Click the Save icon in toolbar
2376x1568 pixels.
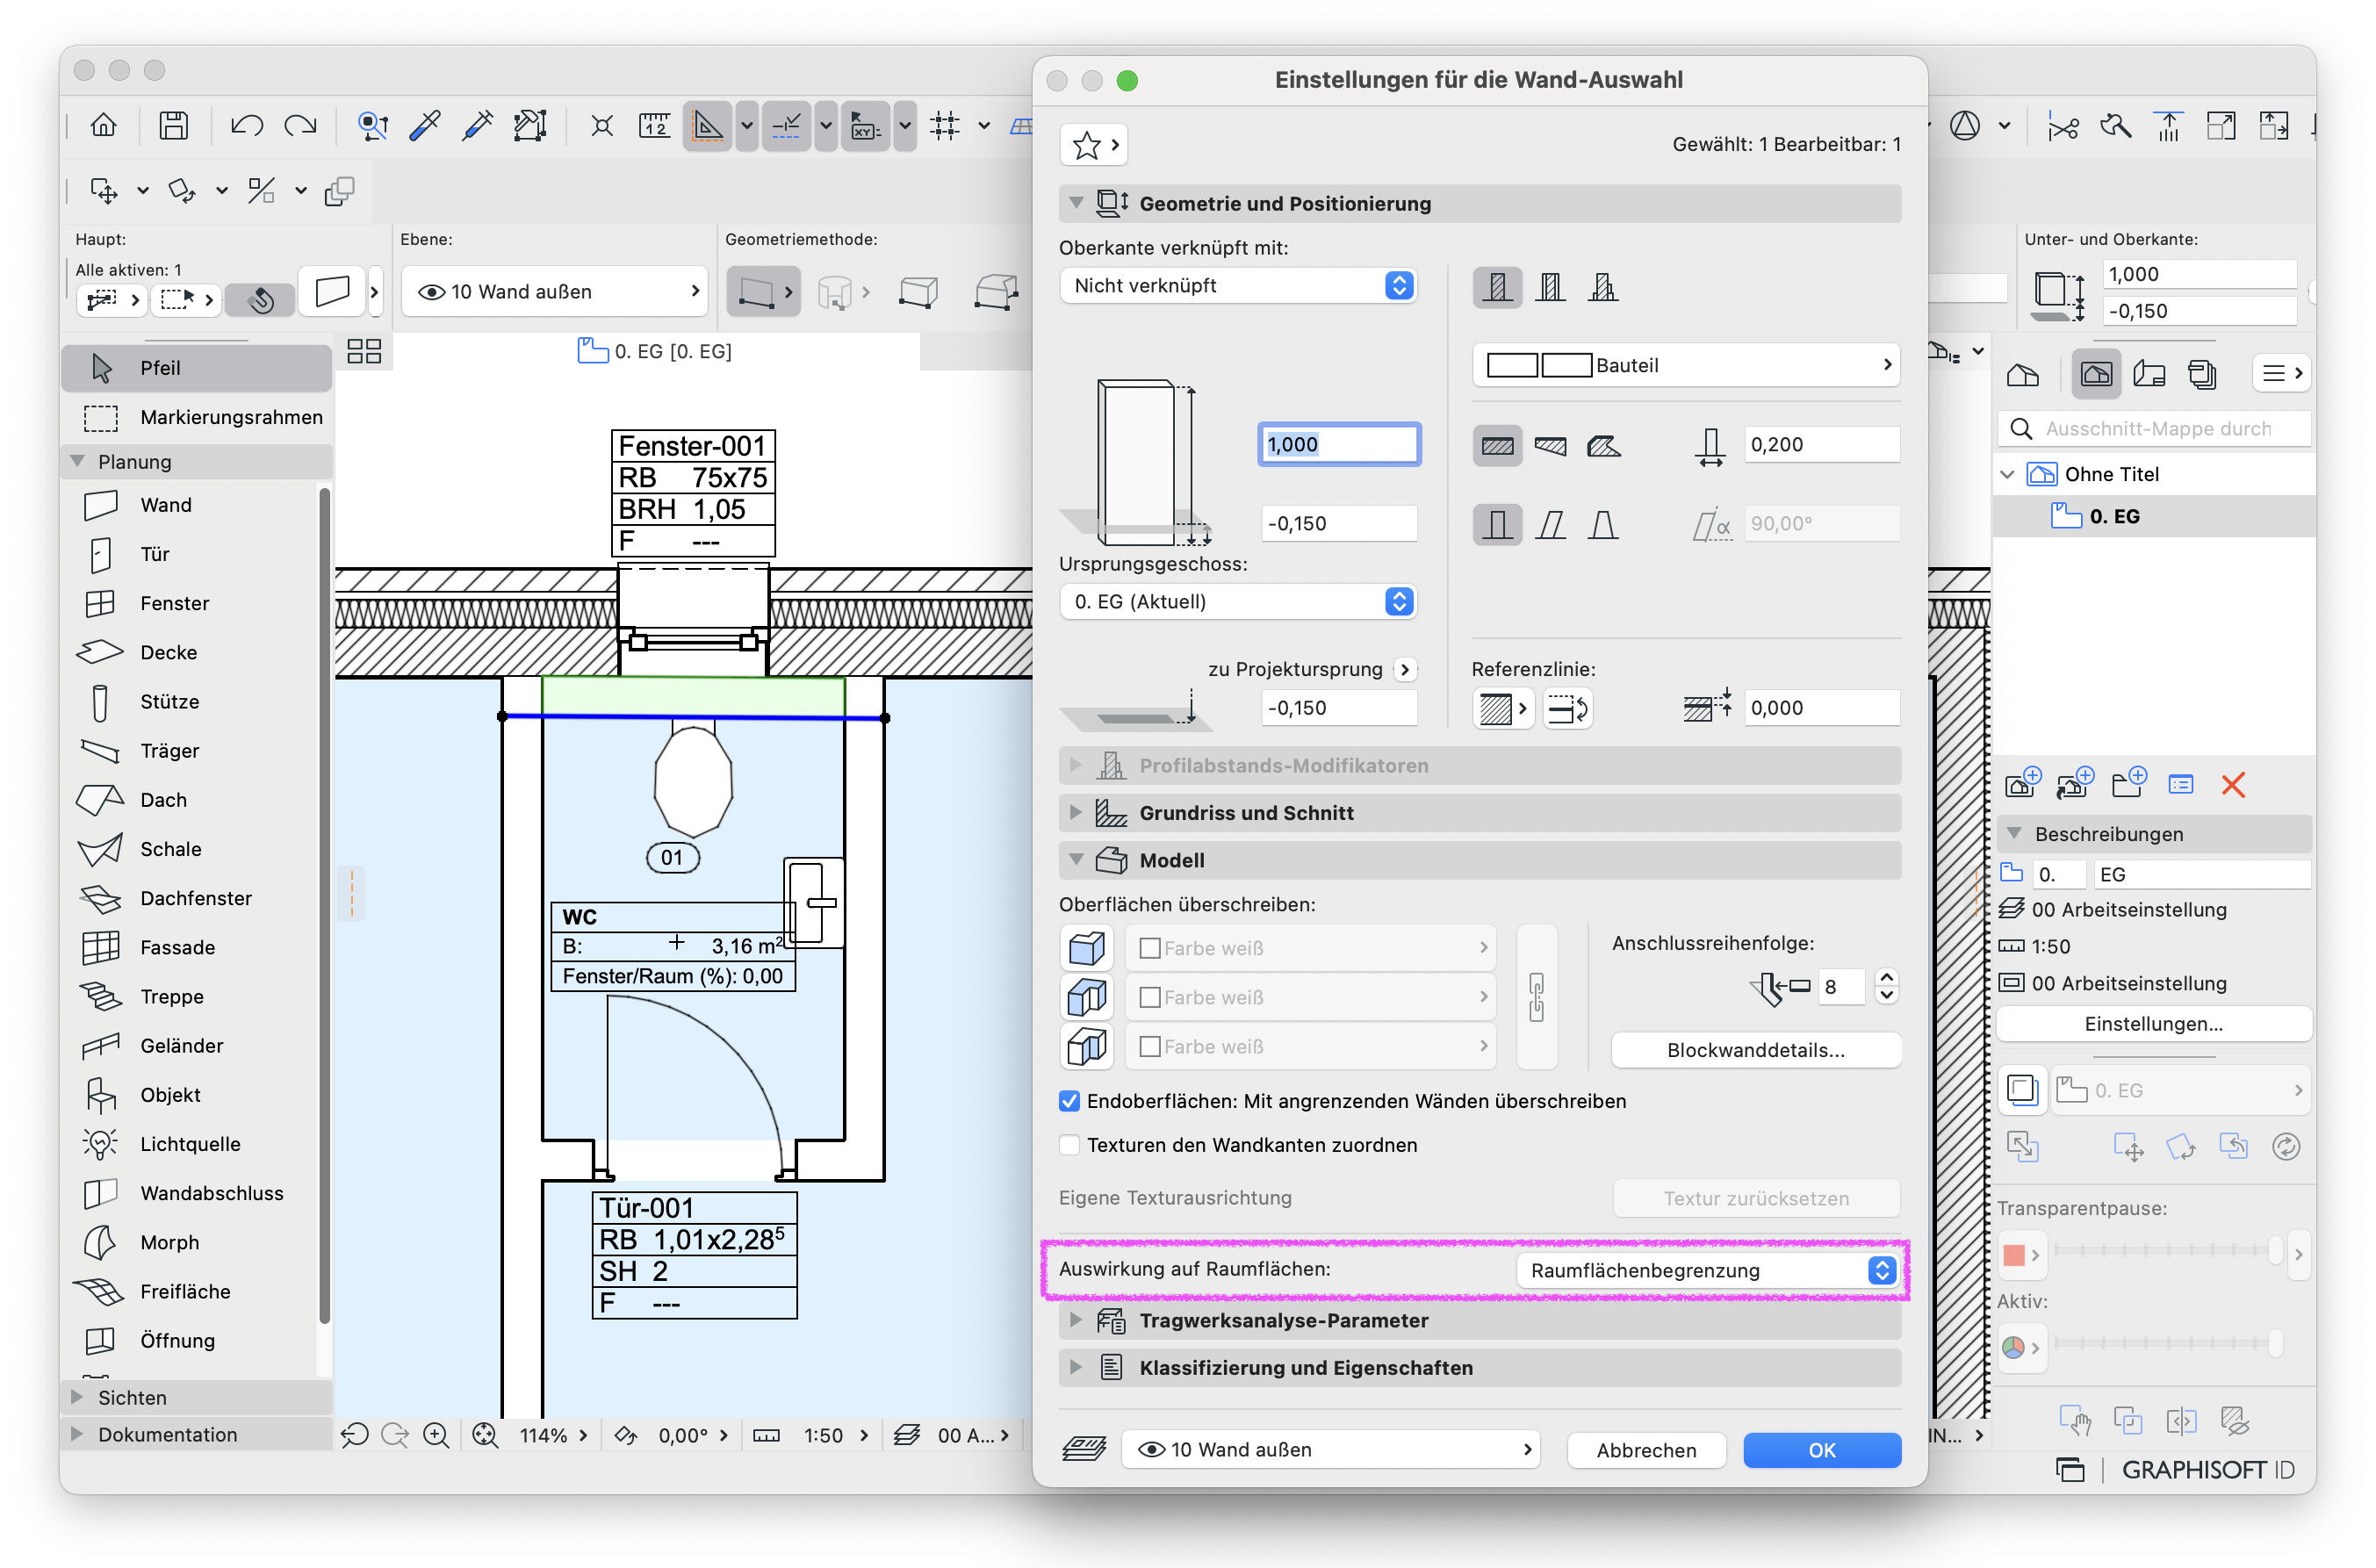coord(173,125)
